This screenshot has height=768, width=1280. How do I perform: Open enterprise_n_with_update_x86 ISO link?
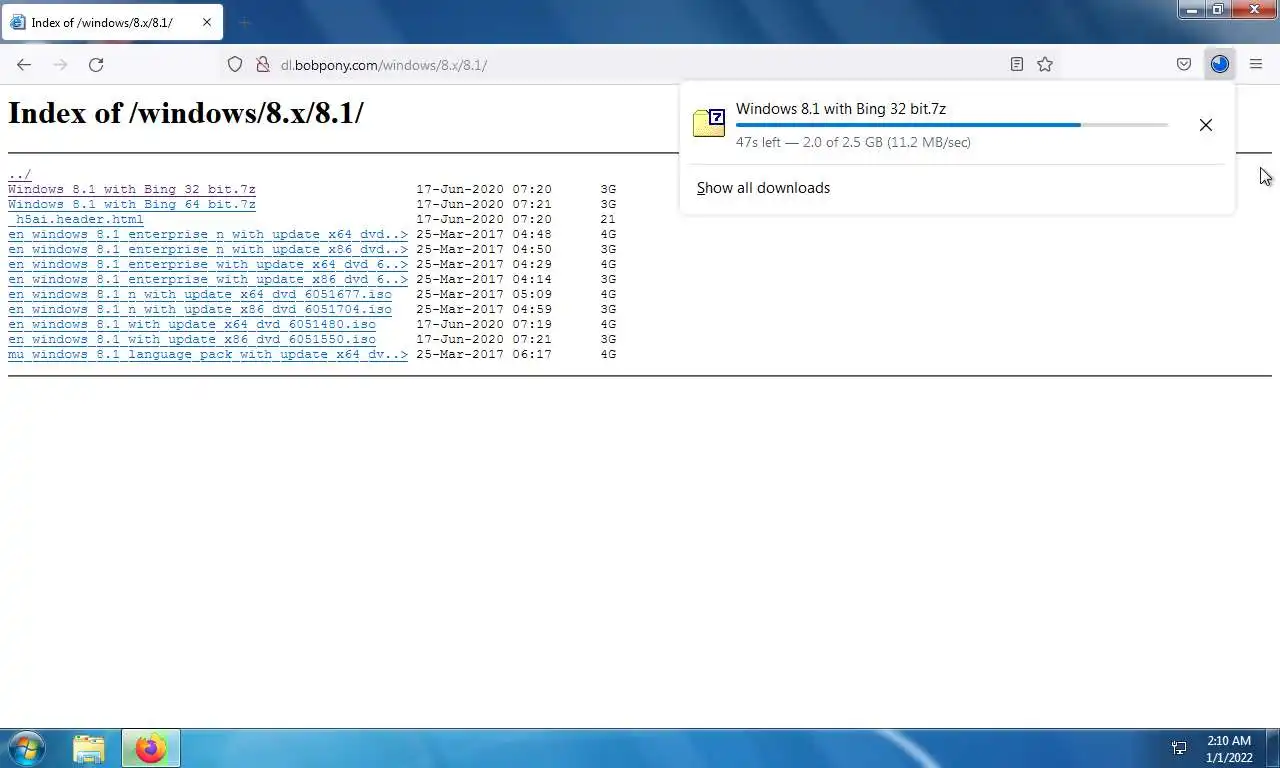208,249
